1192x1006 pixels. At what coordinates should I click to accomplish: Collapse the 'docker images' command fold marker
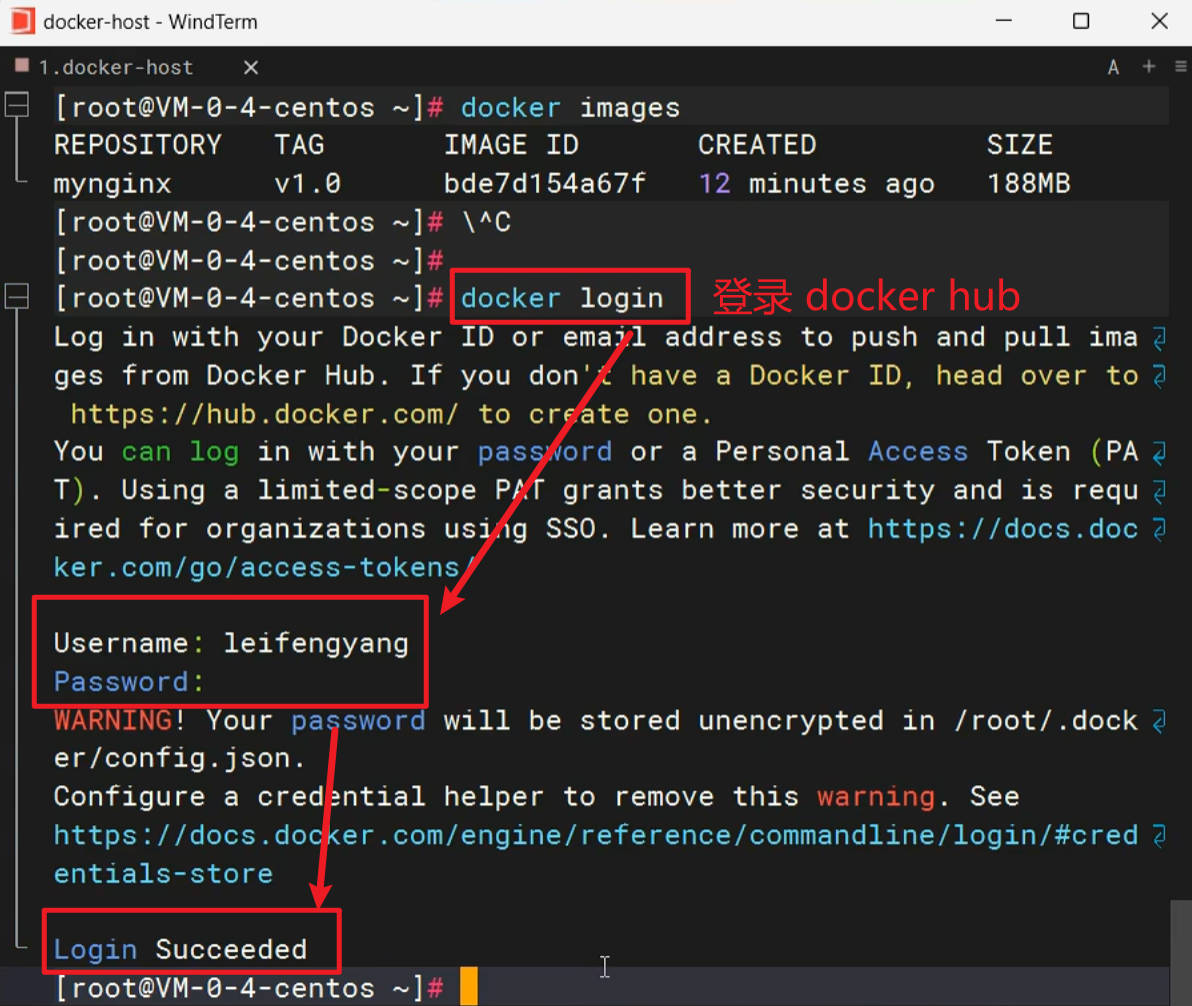[x=17, y=104]
